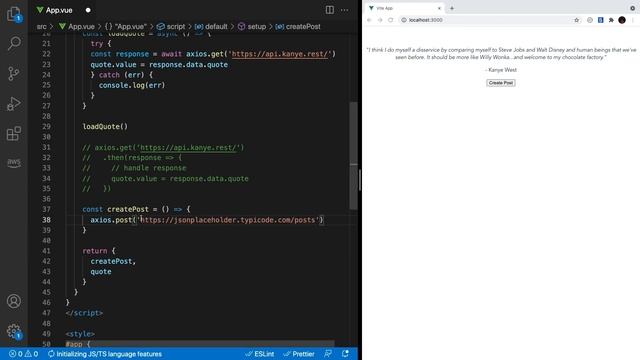Open the editor More Actions menu
This screenshot has height=360, width=640.
pyautogui.click(x=345, y=10)
